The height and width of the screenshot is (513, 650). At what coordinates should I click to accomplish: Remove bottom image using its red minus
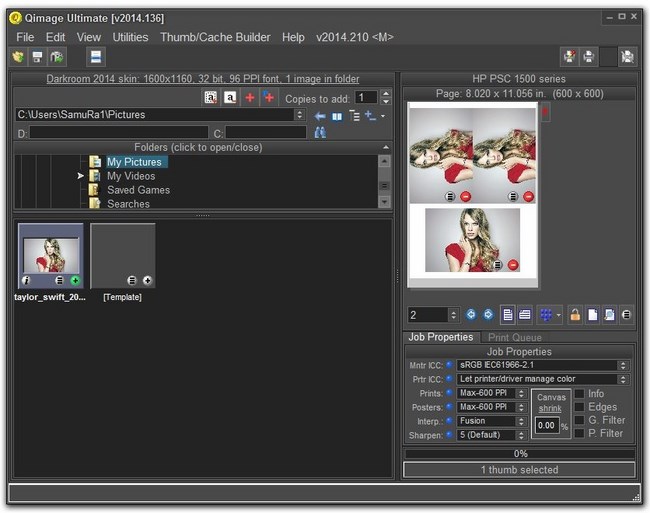[513, 265]
